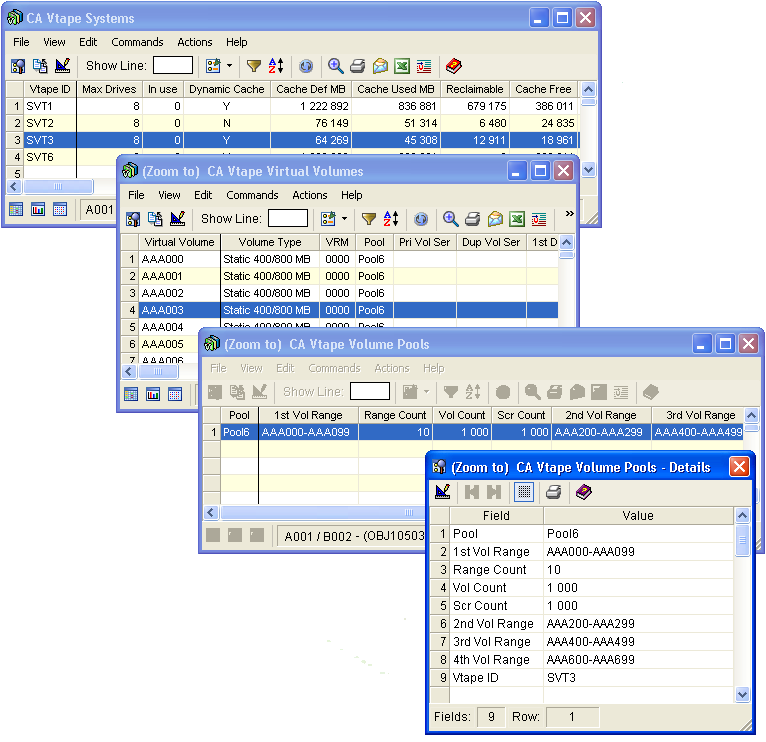Close the Volume Pools Details window

[x=739, y=466]
